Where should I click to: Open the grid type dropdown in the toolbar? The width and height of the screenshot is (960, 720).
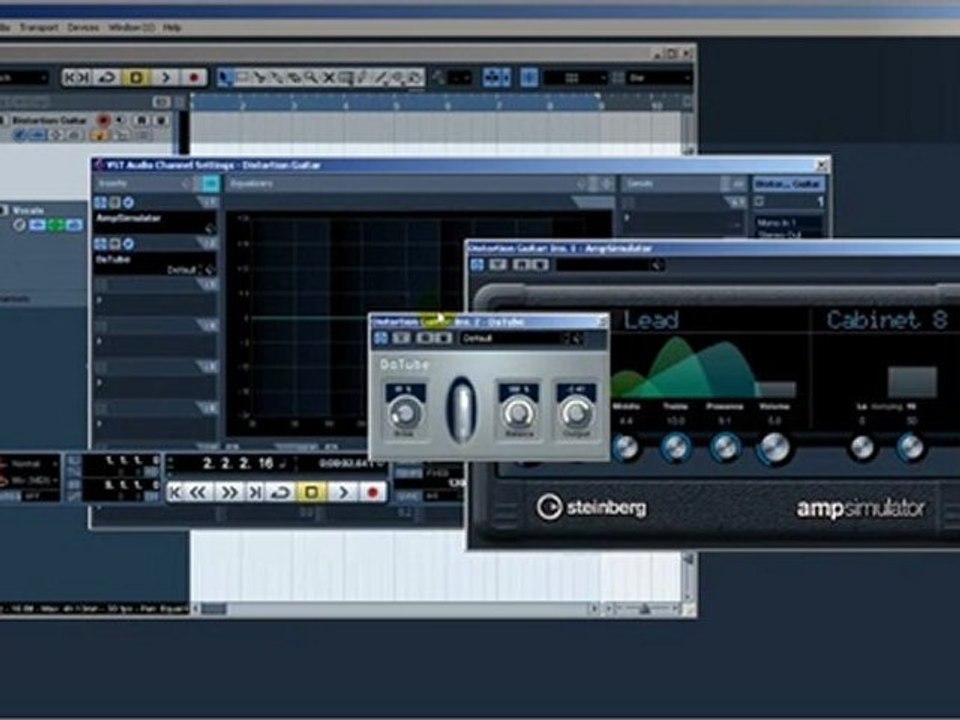click(576, 78)
